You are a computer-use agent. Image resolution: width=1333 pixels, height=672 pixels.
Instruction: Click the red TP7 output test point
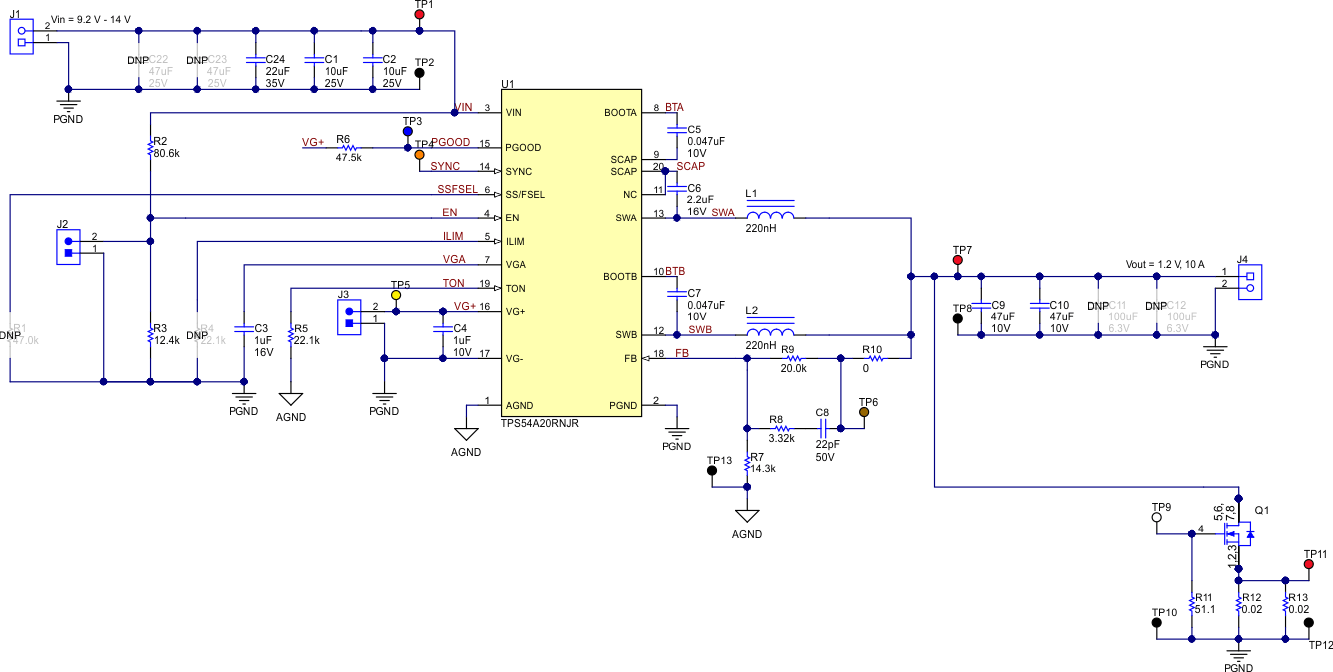click(958, 259)
